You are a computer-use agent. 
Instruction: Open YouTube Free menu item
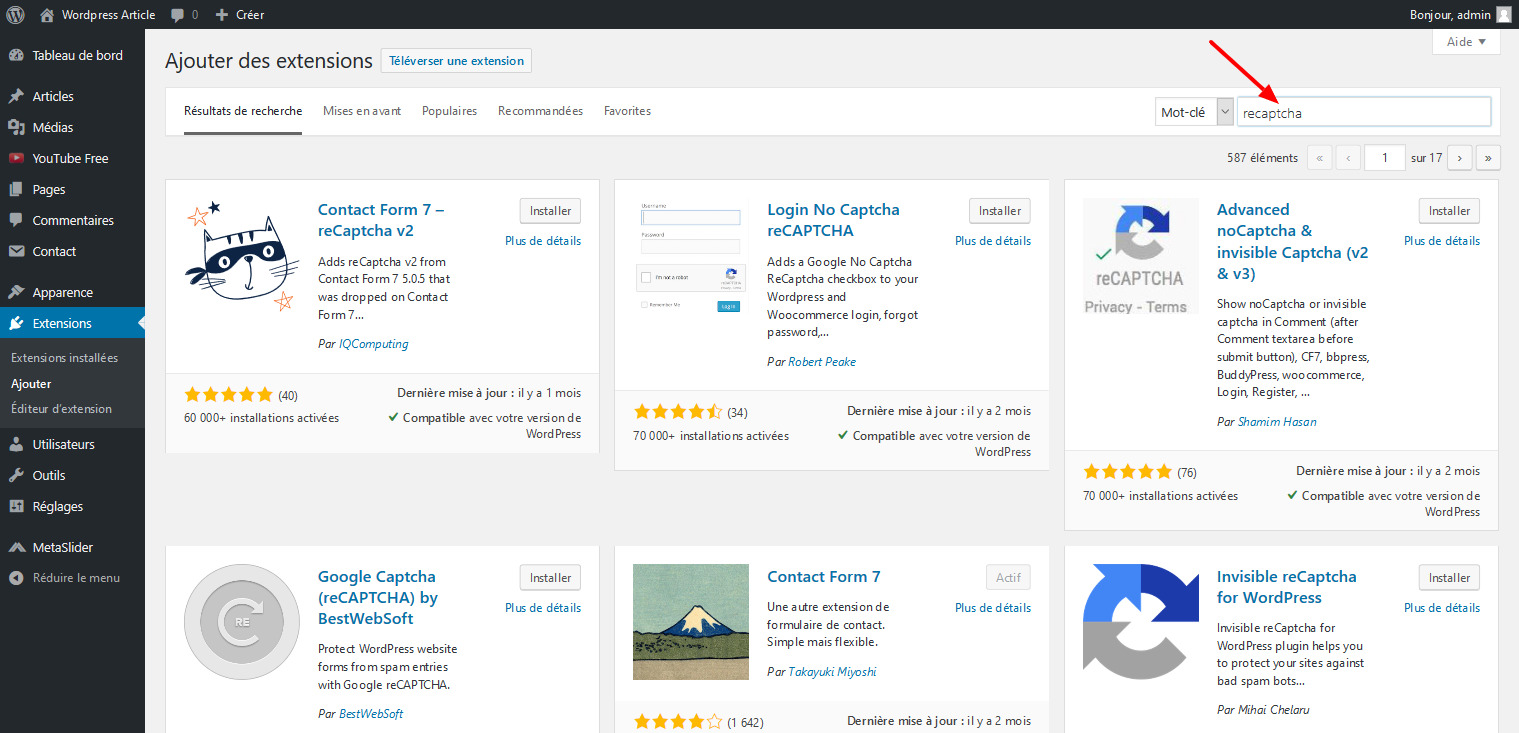[72, 158]
